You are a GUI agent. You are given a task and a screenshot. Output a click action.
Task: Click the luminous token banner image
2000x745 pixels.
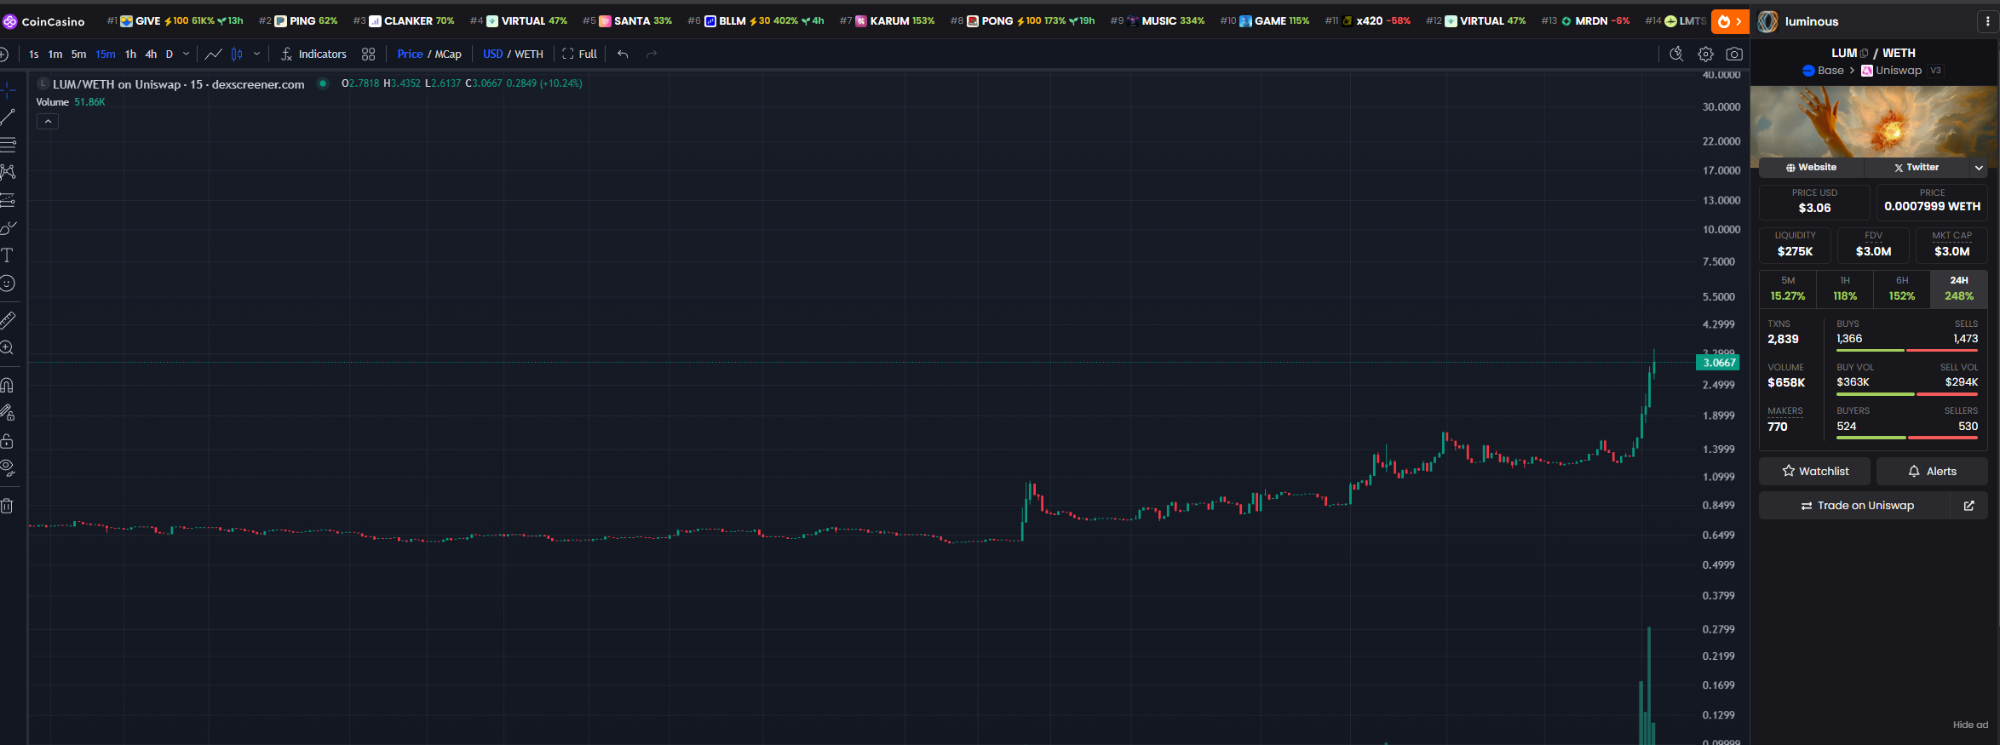click(1873, 122)
